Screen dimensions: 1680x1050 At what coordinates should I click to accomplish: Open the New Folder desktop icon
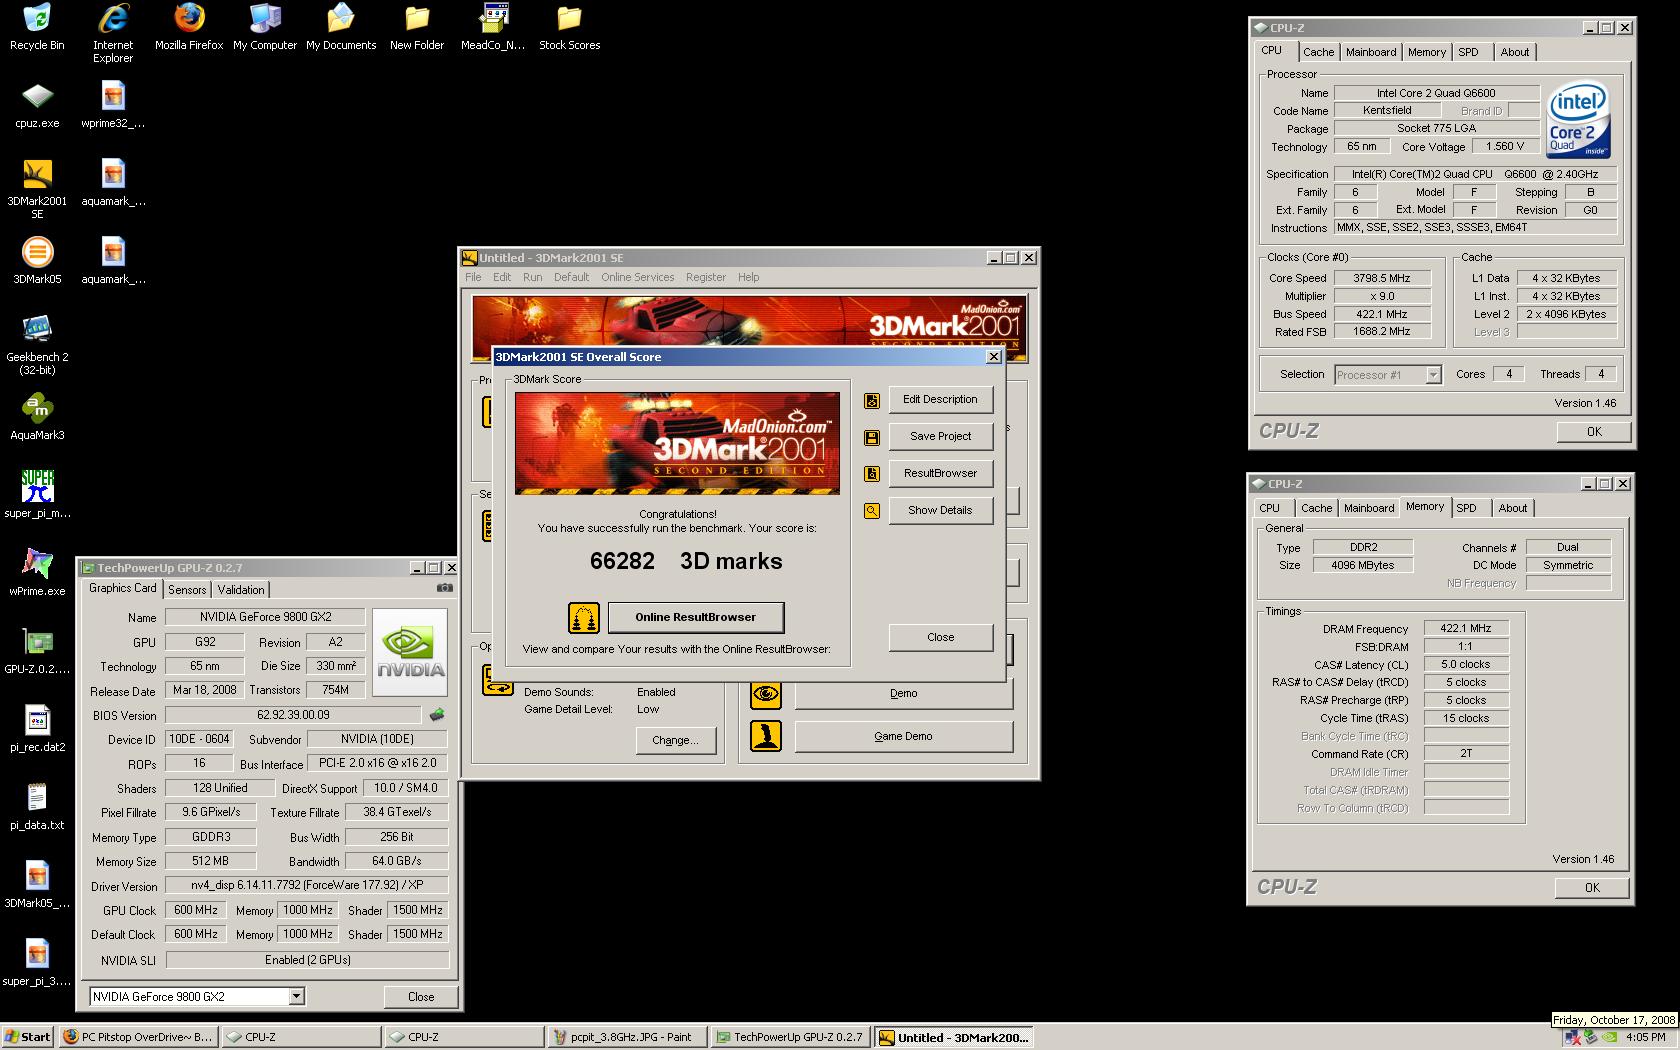pyautogui.click(x=417, y=27)
